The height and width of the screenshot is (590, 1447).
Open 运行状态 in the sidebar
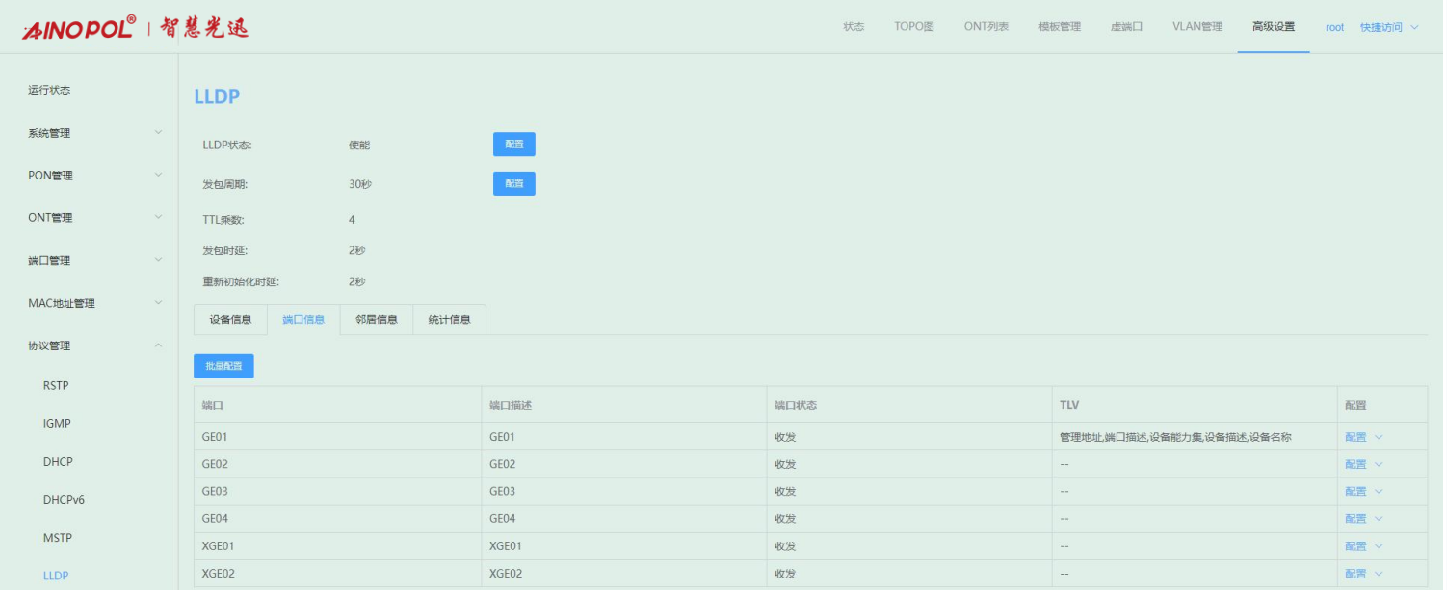click(49, 90)
